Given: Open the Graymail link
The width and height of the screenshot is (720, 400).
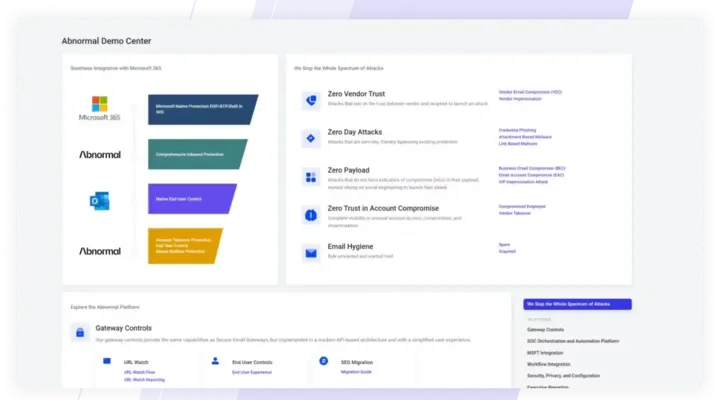Looking at the screenshot, I should 507,251.
